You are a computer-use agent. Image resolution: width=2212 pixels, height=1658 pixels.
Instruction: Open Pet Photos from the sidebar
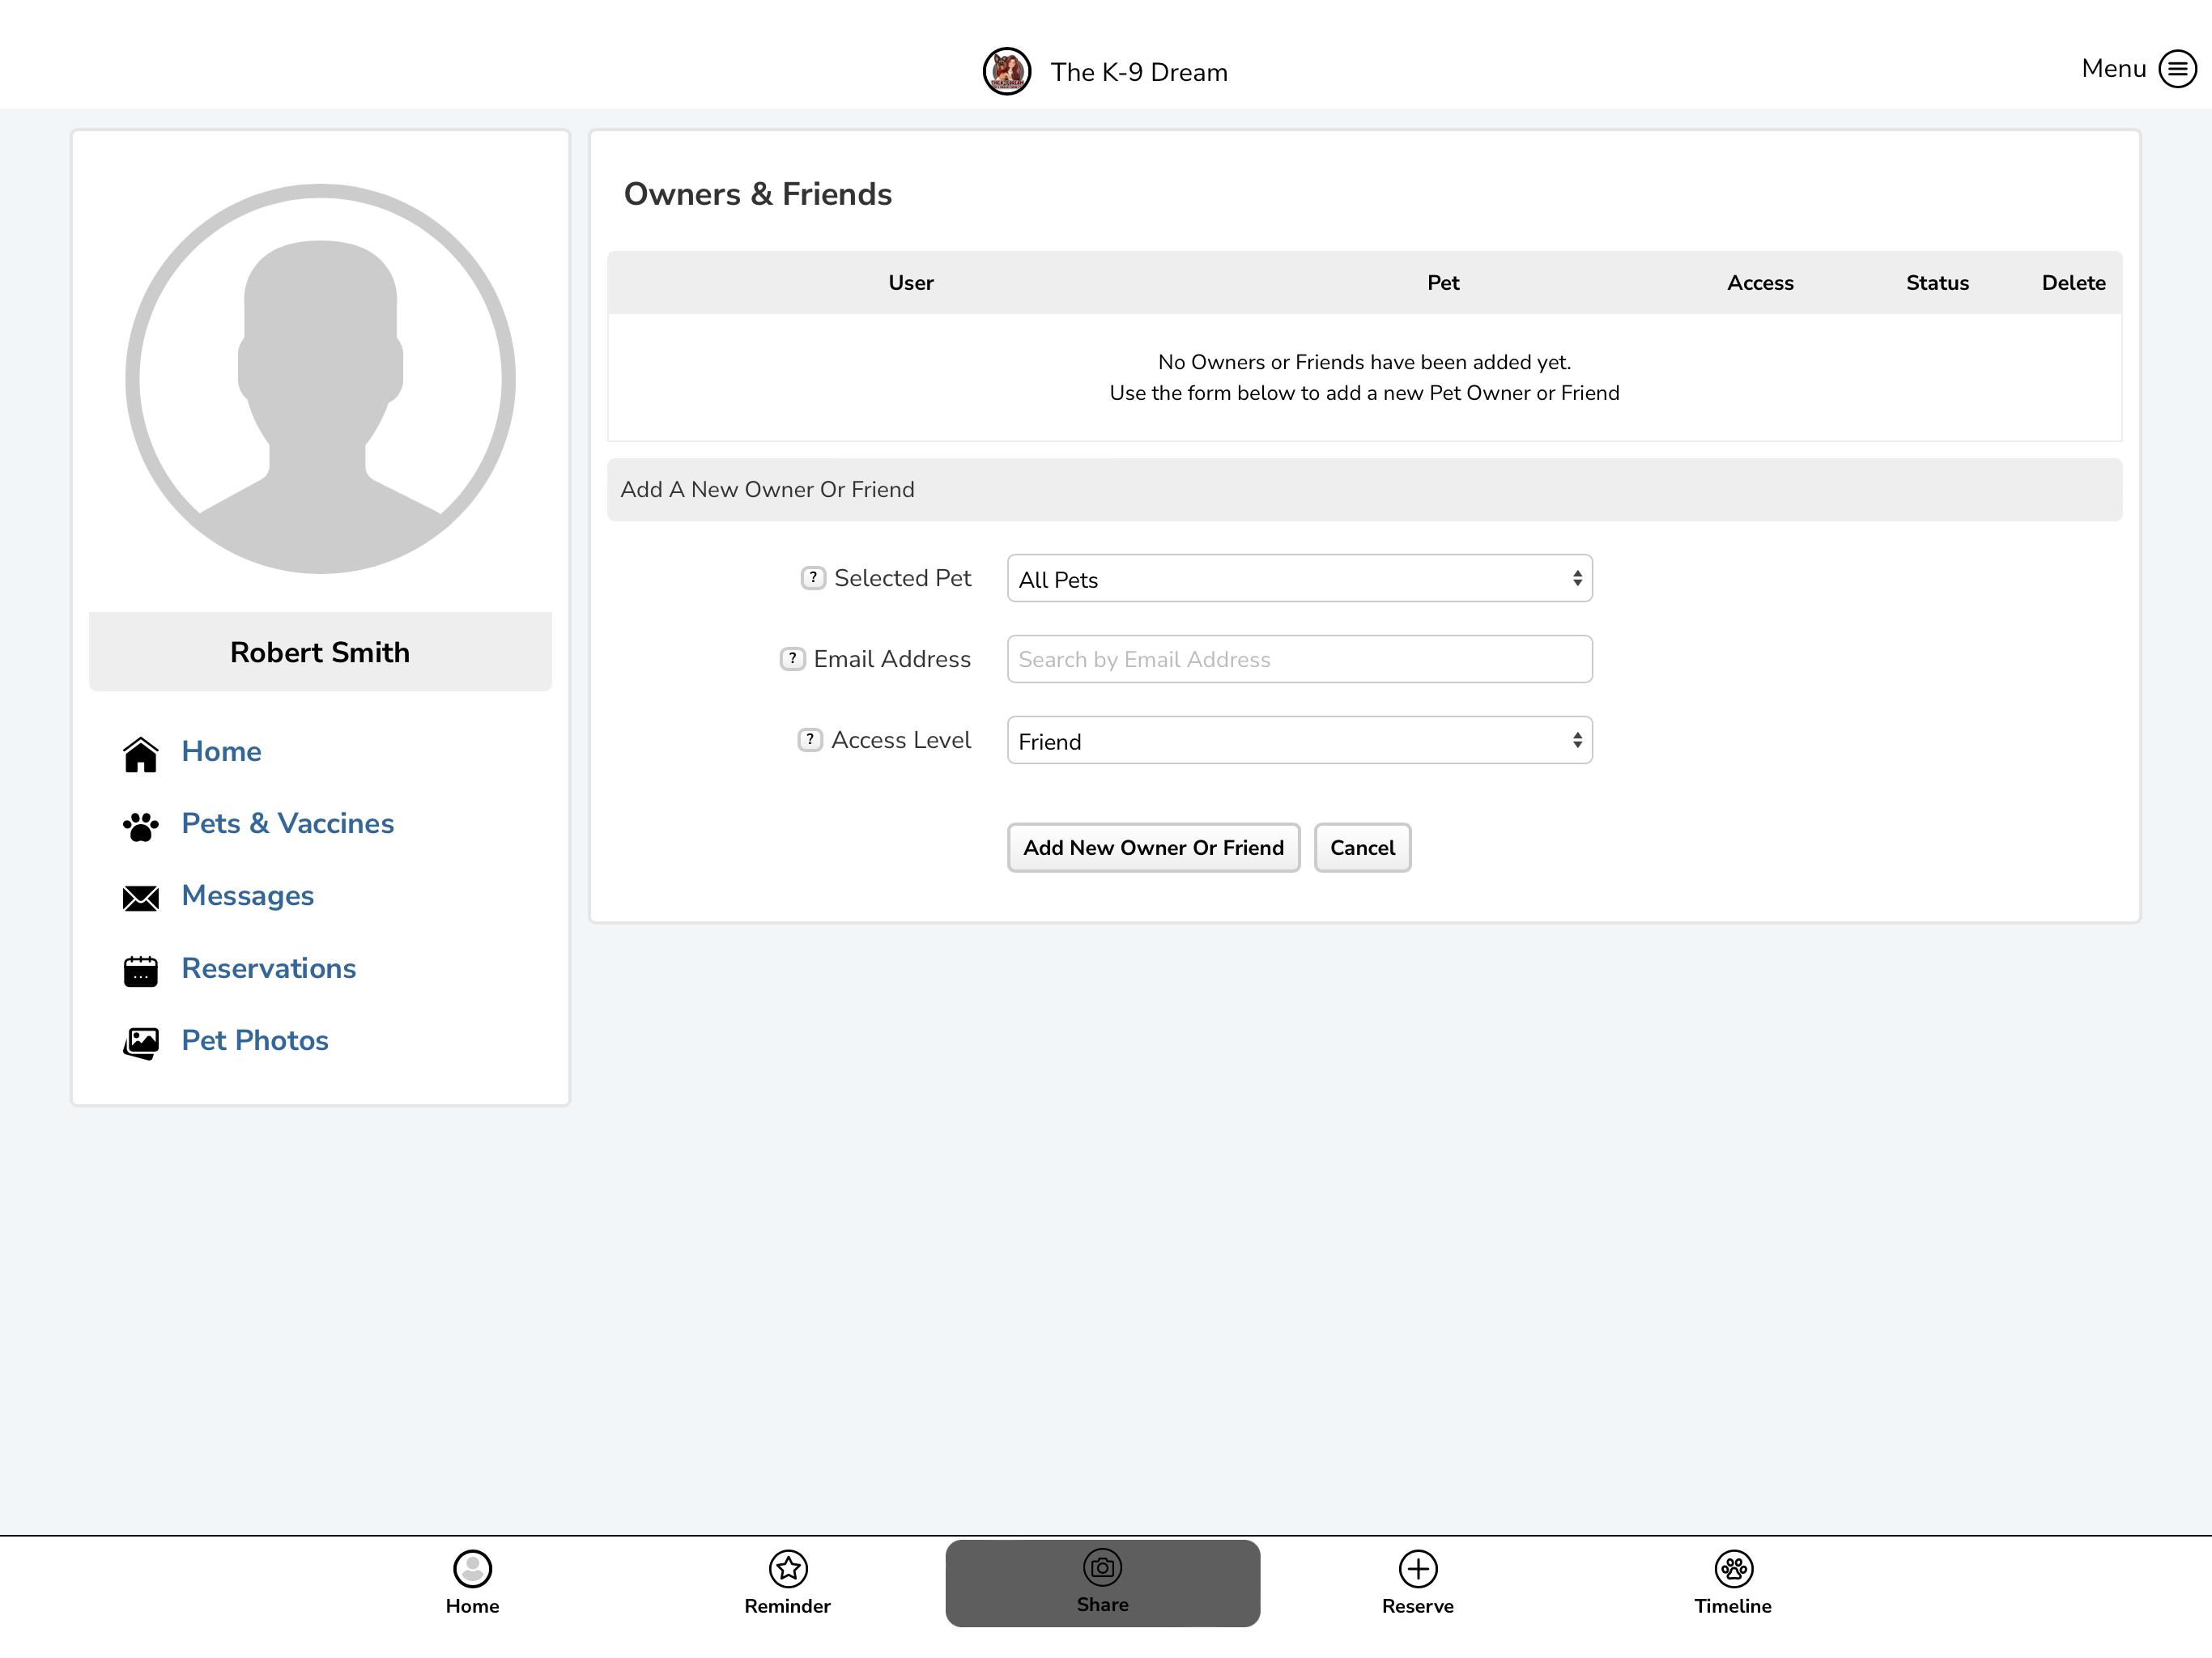(x=255, y=1040)
